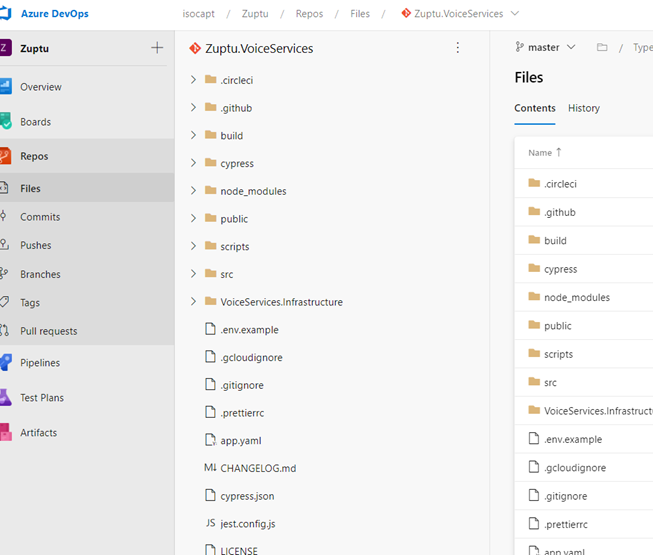Switch to the History tab
This screenshot has height=555, width=653.
(584, 108)
